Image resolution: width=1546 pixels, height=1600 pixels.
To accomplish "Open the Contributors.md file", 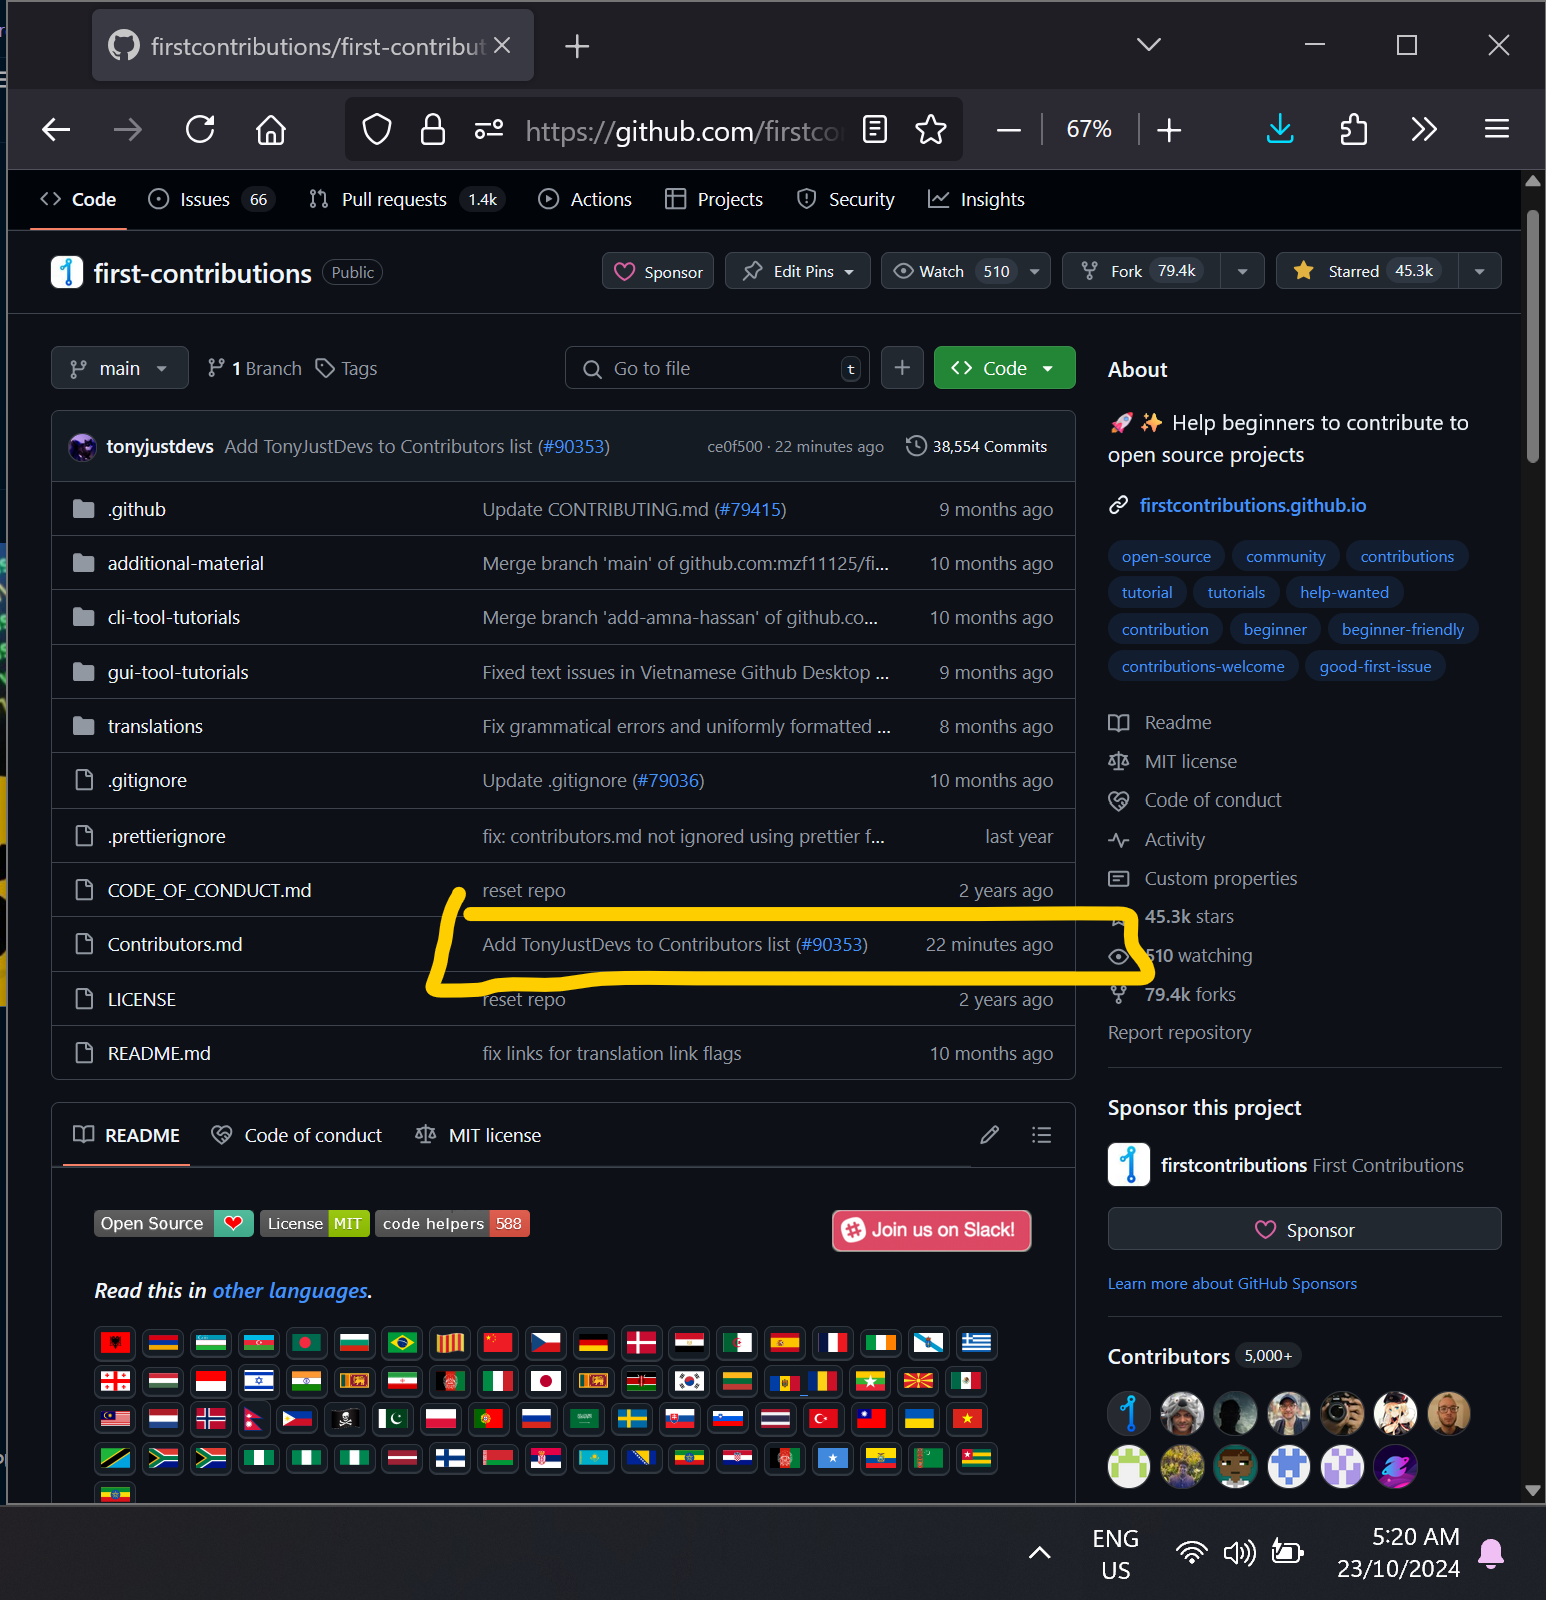I will [175, 944].
